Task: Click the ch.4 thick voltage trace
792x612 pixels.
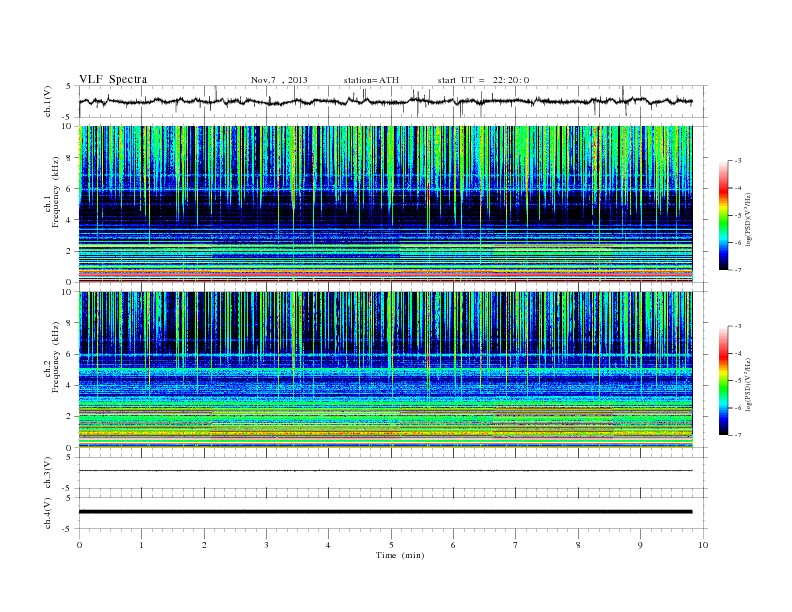Action: pyautogui.click(x=386, y=512)
